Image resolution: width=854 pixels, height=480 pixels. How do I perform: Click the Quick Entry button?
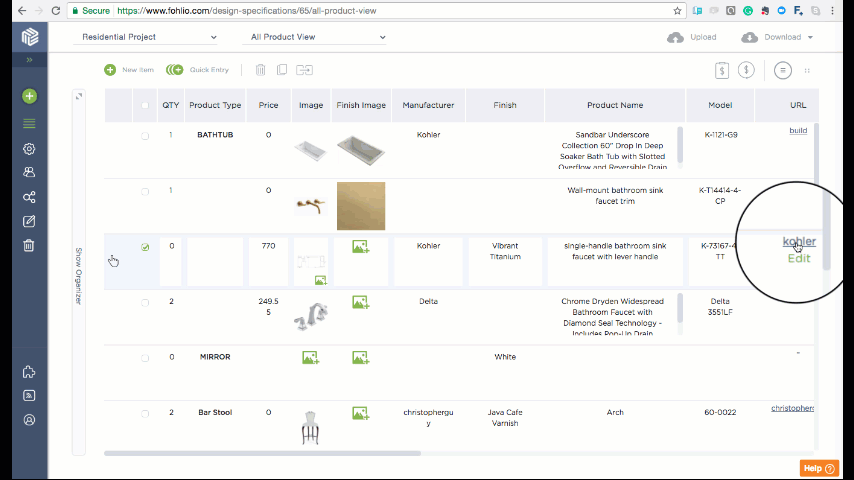tap(197, 70)
